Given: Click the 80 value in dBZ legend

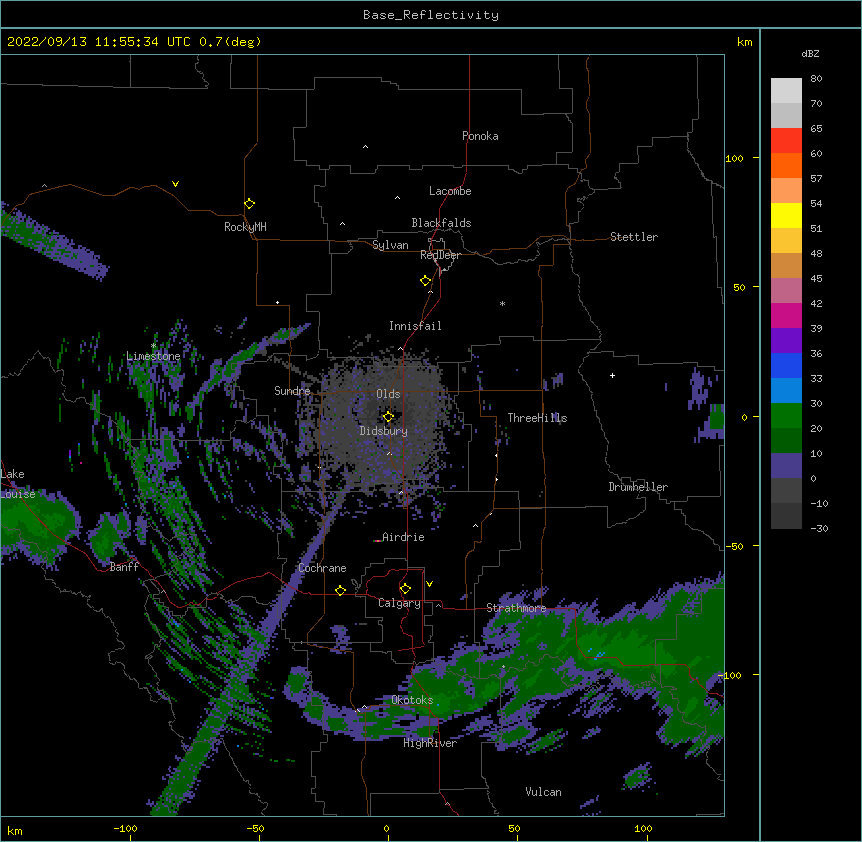Looking at the screenshot, I should click(x=816, y=79).
